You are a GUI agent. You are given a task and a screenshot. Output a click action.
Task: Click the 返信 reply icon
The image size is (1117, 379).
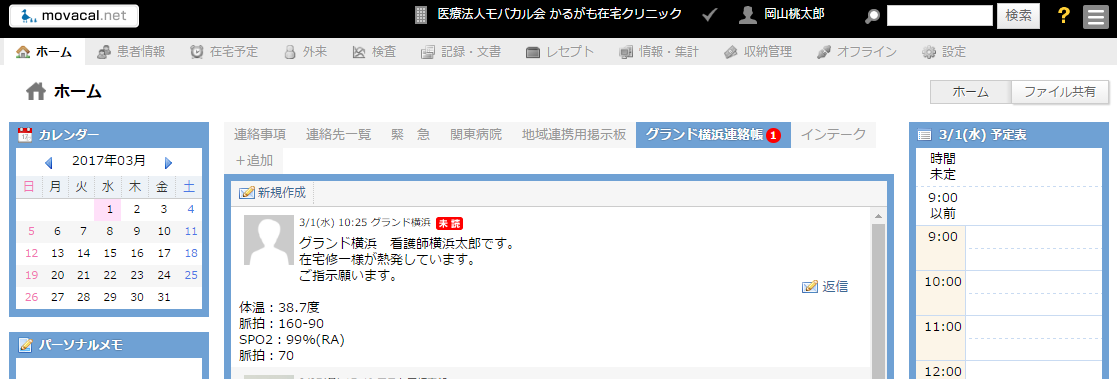(x=809, y=286)
